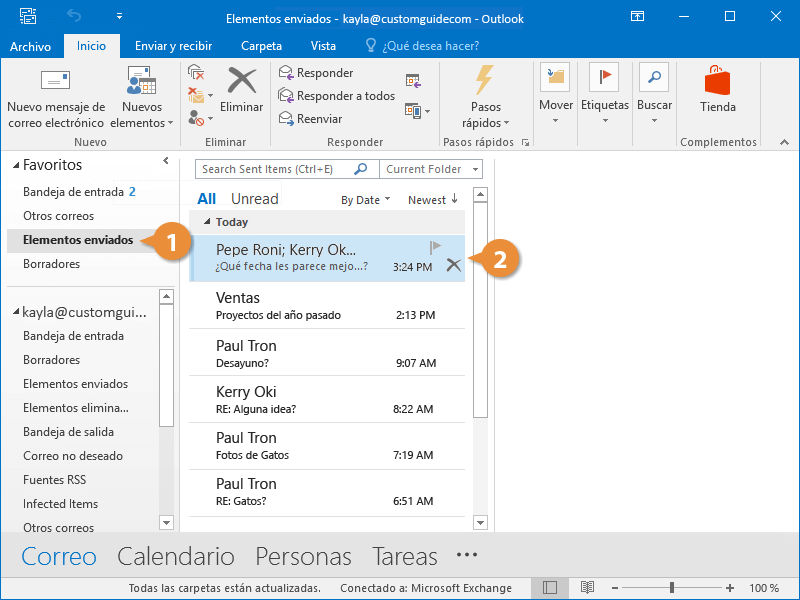Image resolution: width=800 pixels, height=600 pixels.
Task: Open the Archivo menu tab
Action: 30,46
